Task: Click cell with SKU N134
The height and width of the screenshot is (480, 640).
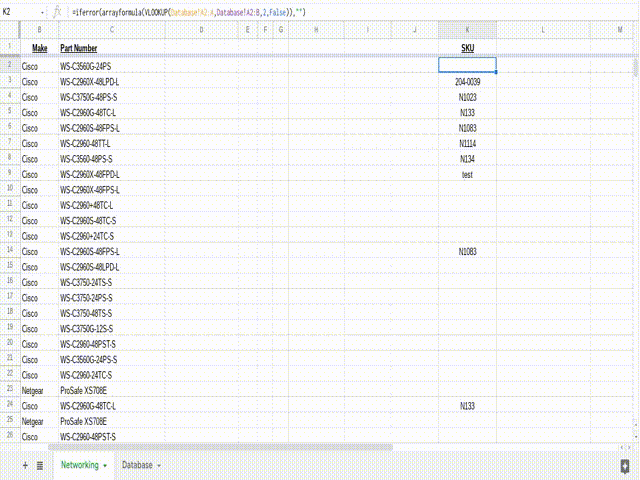Action: (x=467, y=159)
